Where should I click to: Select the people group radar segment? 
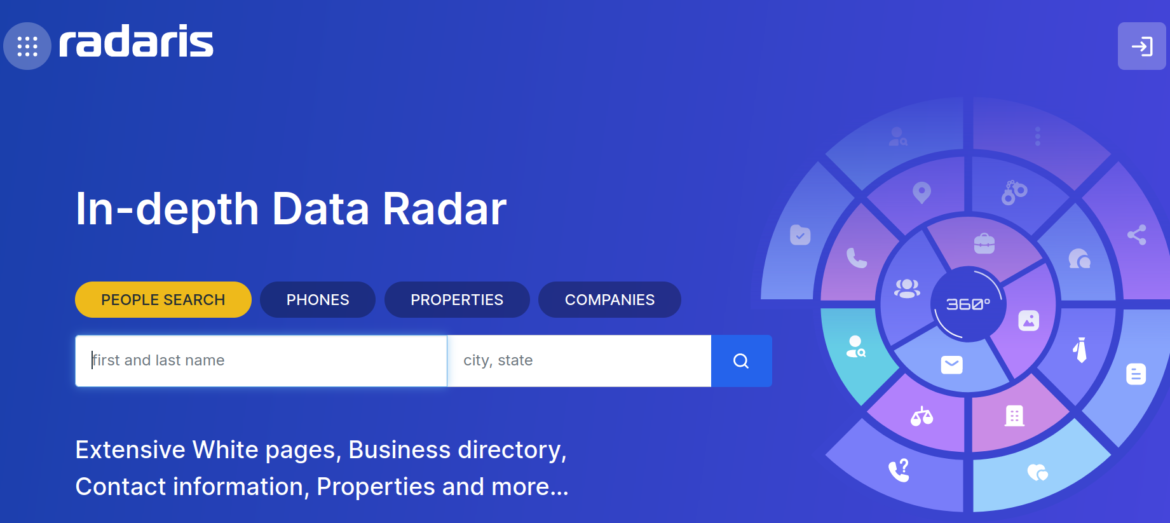click(907, 289)
